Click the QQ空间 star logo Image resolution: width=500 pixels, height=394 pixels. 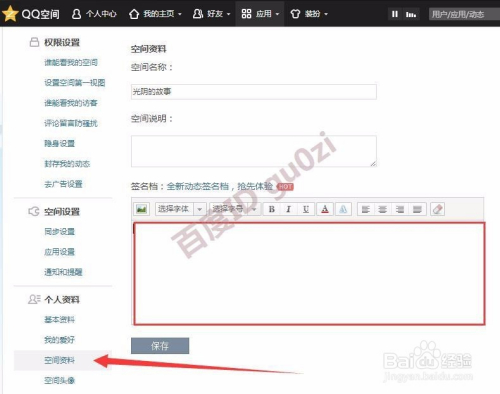[10, 14]
